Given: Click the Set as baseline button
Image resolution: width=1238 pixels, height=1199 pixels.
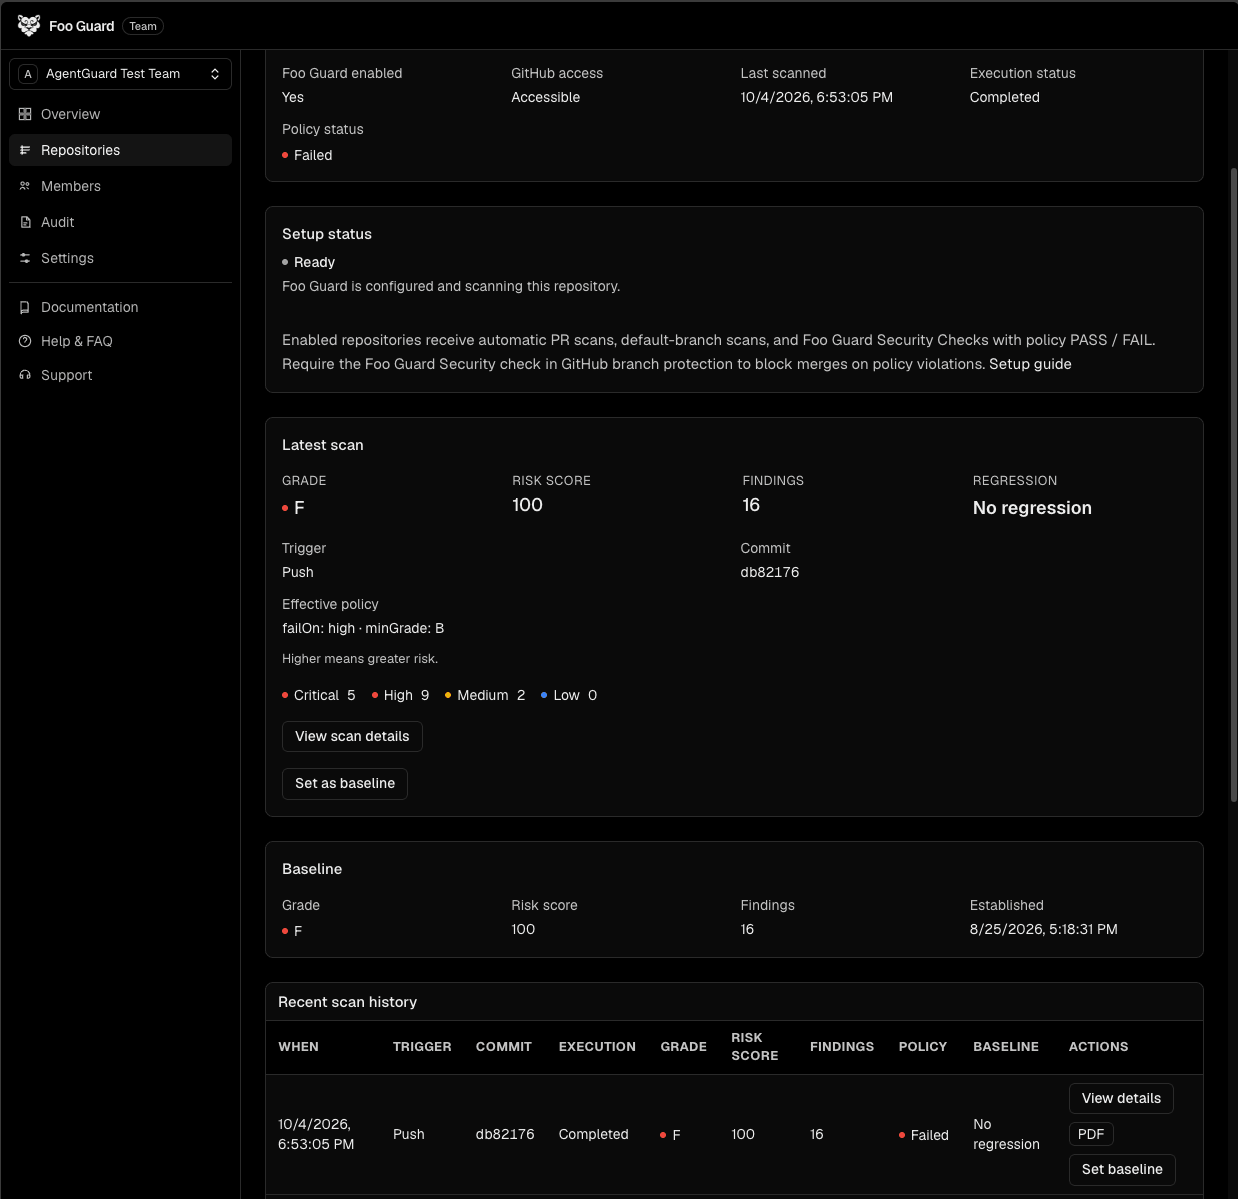Looking at the screenshot, I should tap(345, 783).
